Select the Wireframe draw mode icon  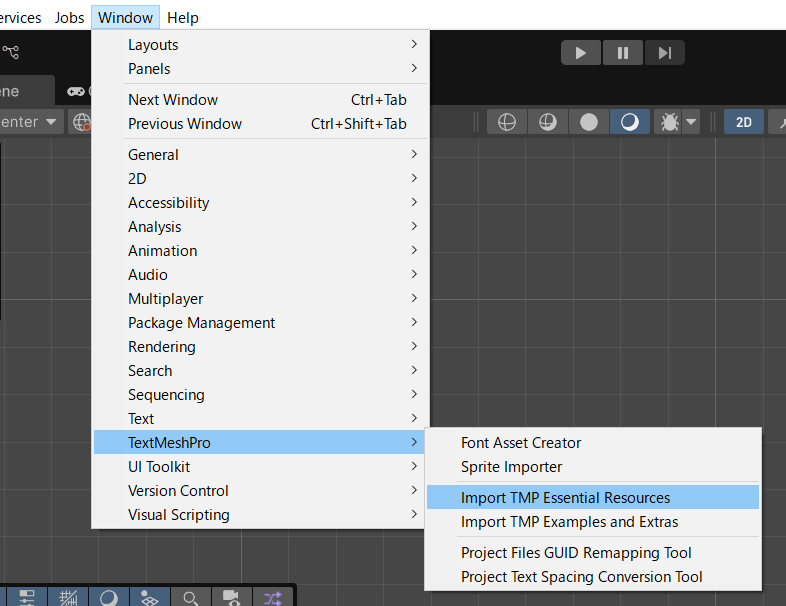[507, 122]
